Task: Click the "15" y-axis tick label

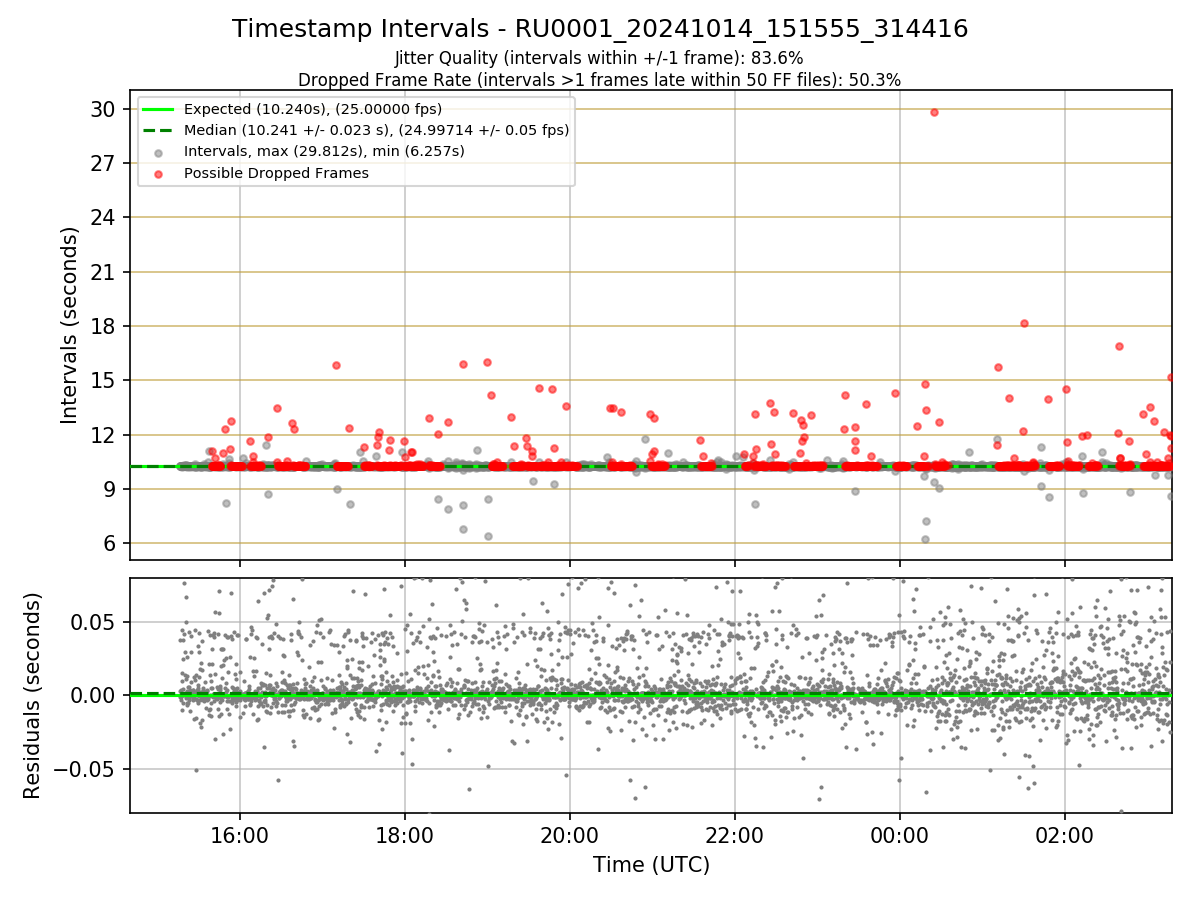Action: [105, 380]
